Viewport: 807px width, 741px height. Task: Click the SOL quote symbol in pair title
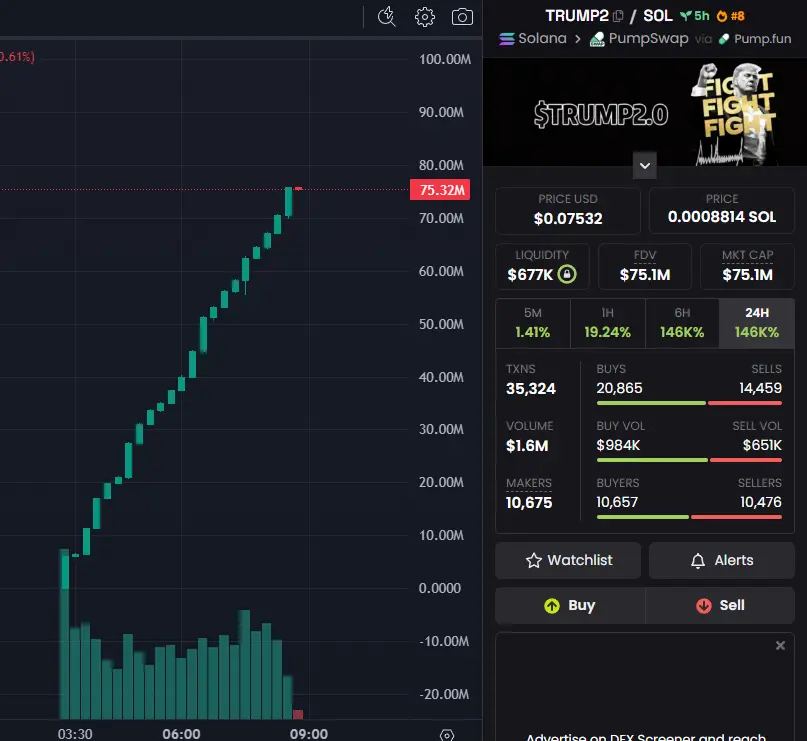(x=658, y=16)
